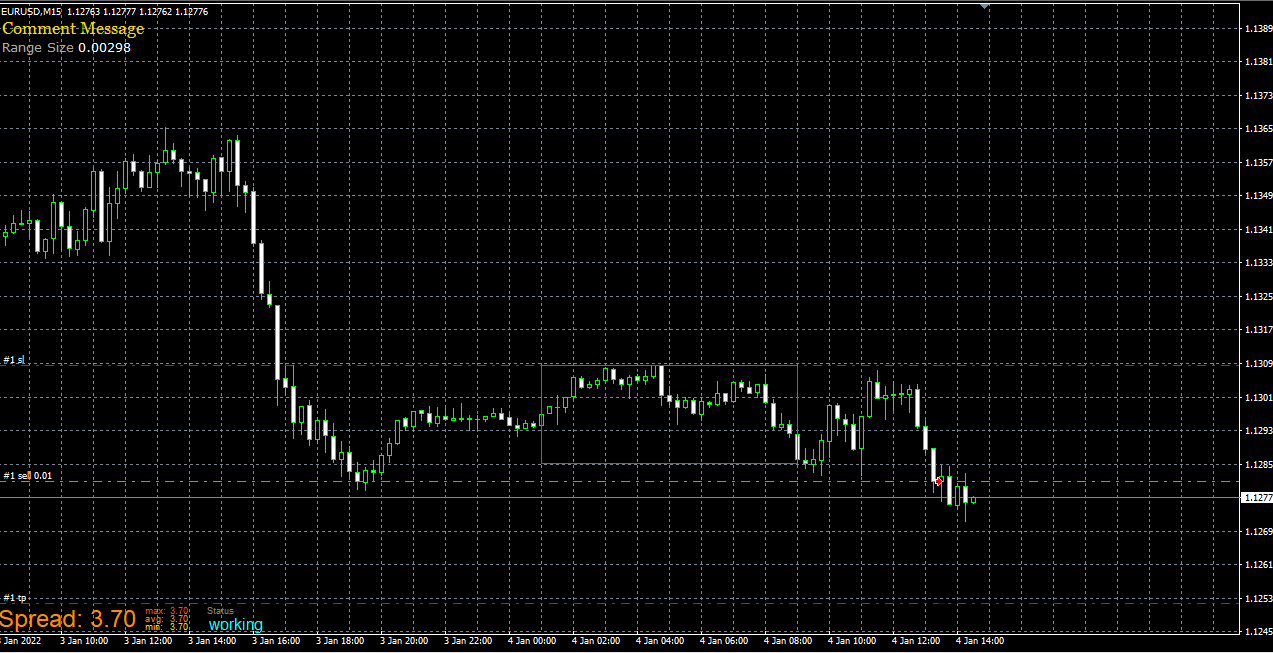Screen dimensions: 1273x653
Task: Click the 'min: 3.70' spread value
Action: click(x=166, y=627)
